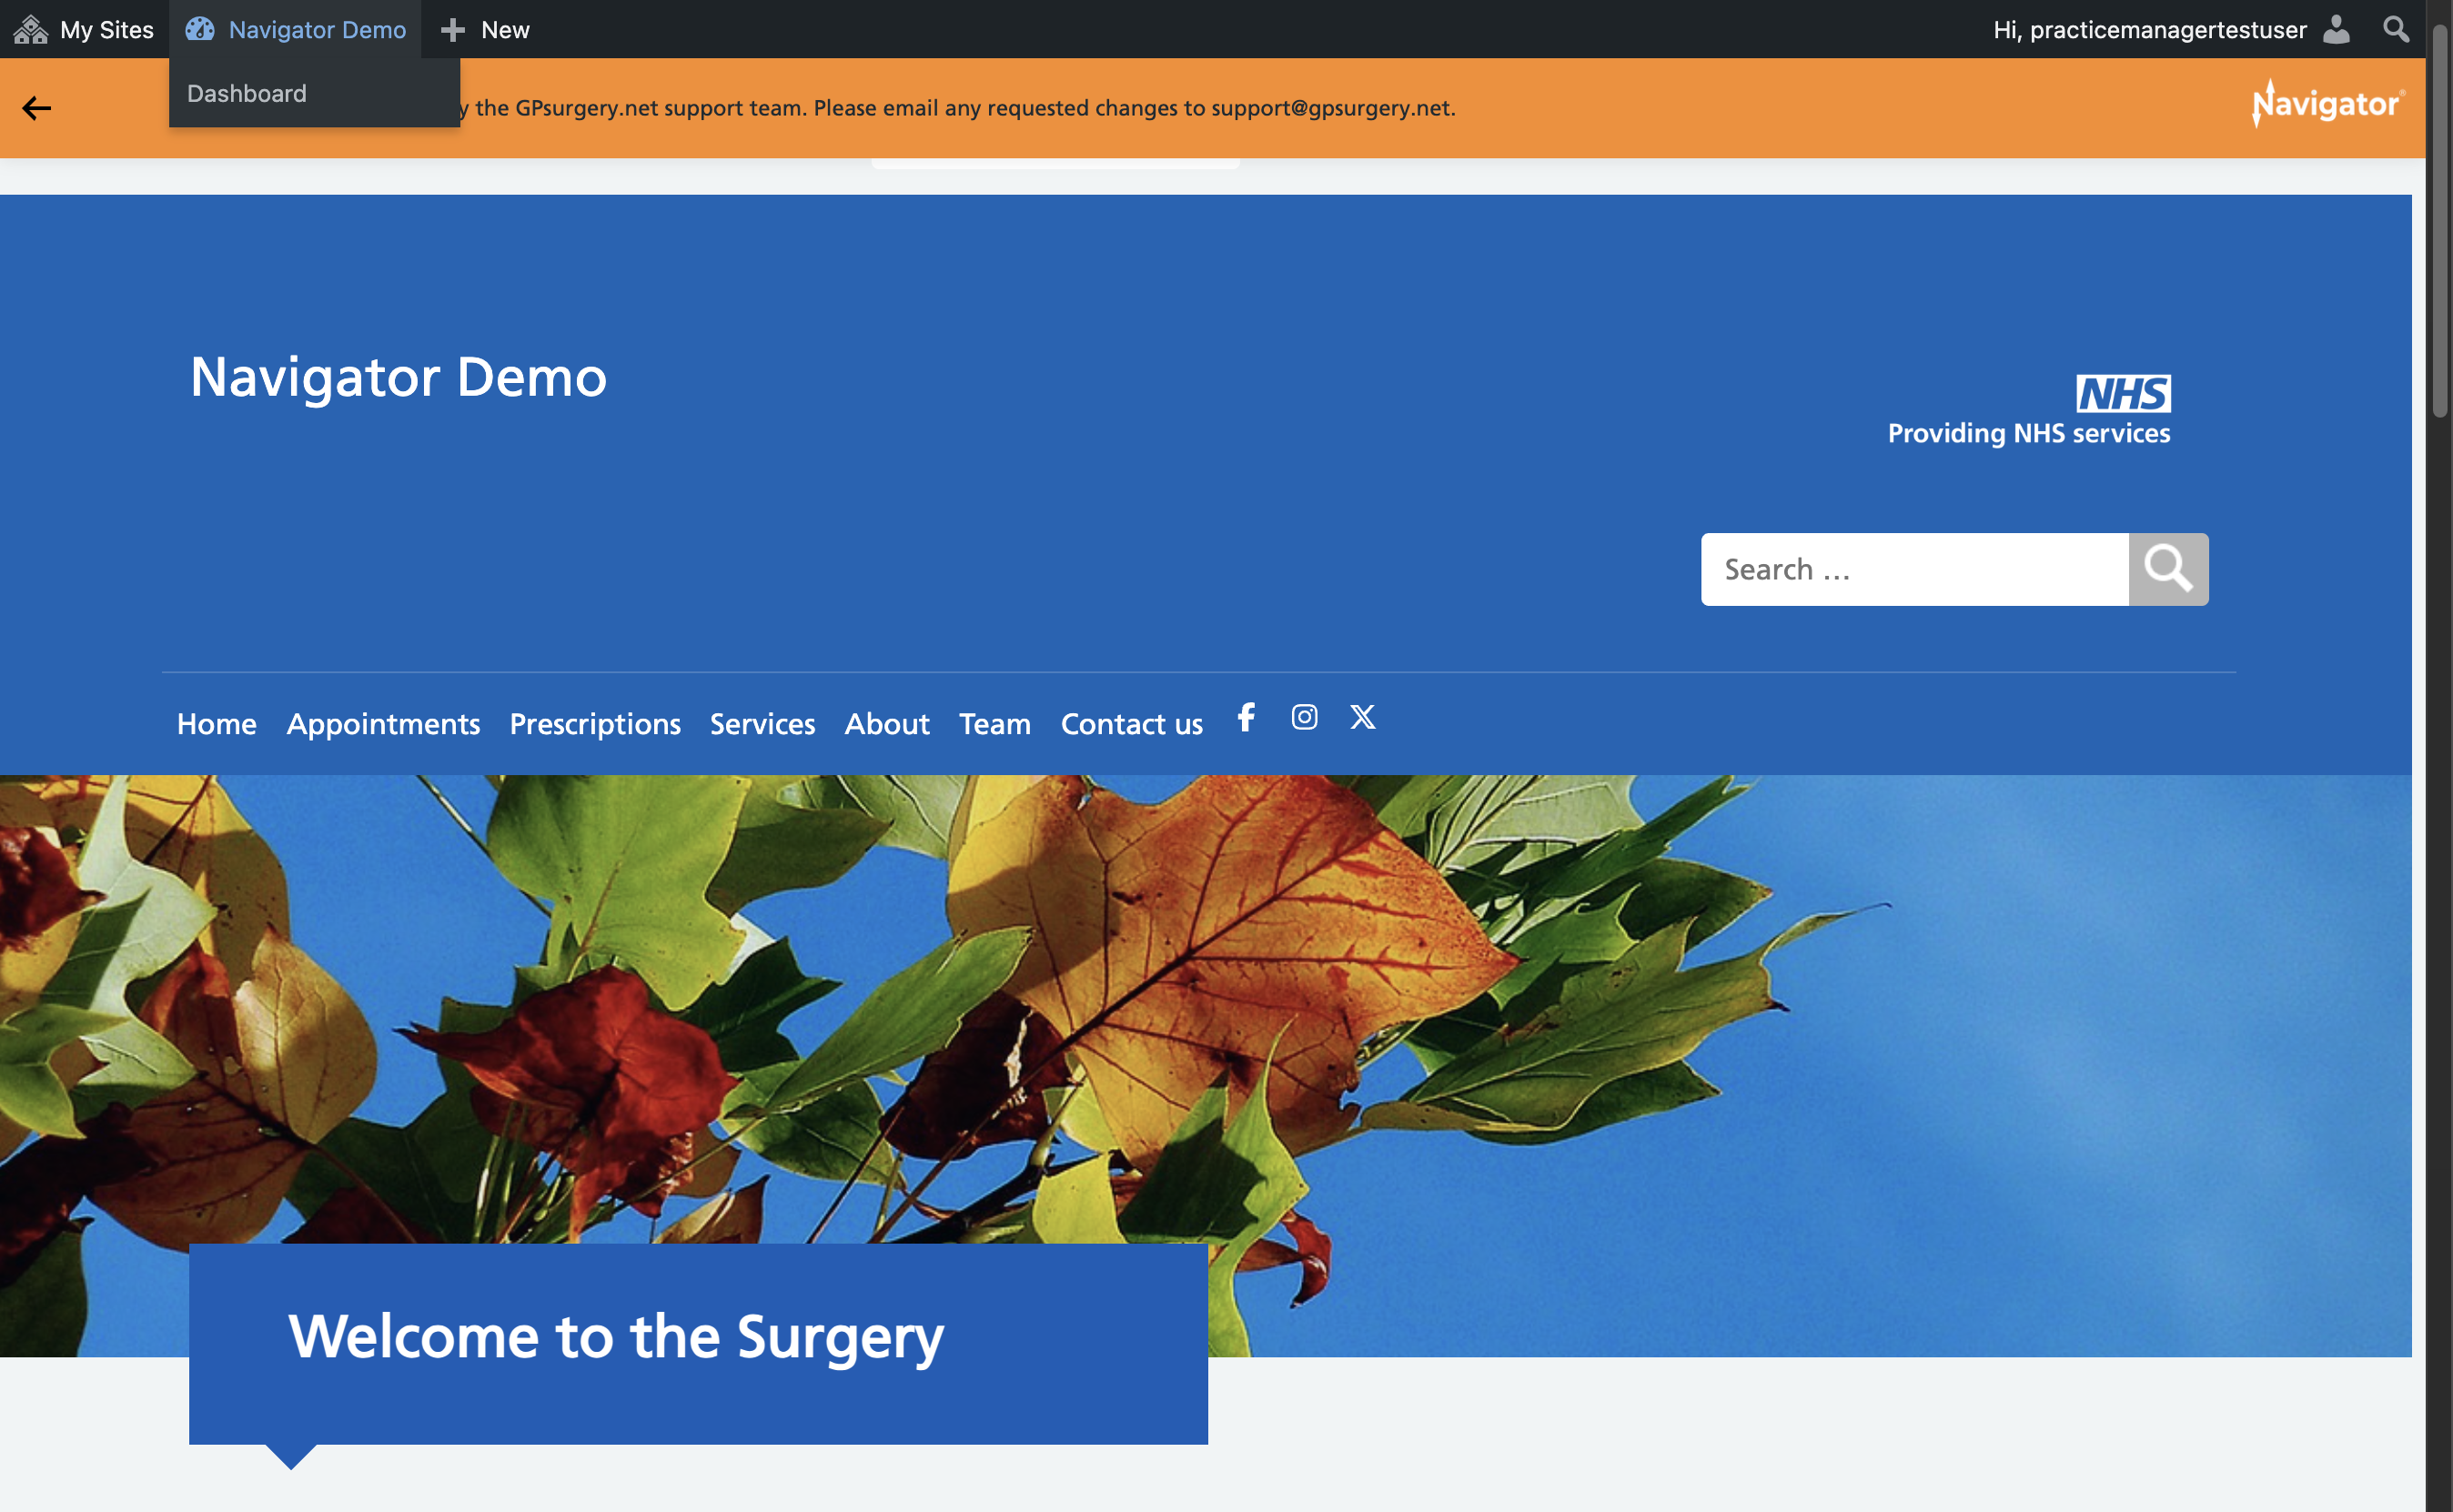The image size is (2453, 1512).
Task: Click the page vertical scrollbar thumb
Action: click(x=2440, y=220)
